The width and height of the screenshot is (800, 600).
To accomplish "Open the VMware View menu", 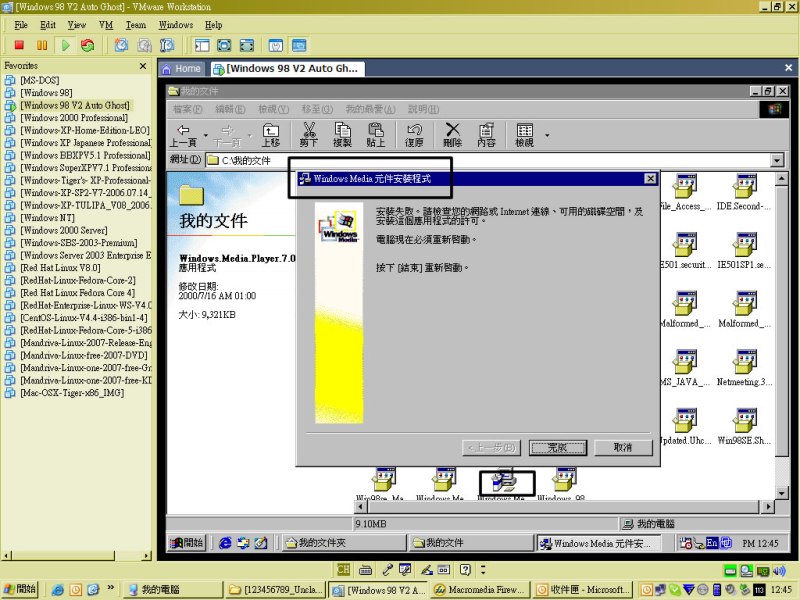I will tap(77, 25).
